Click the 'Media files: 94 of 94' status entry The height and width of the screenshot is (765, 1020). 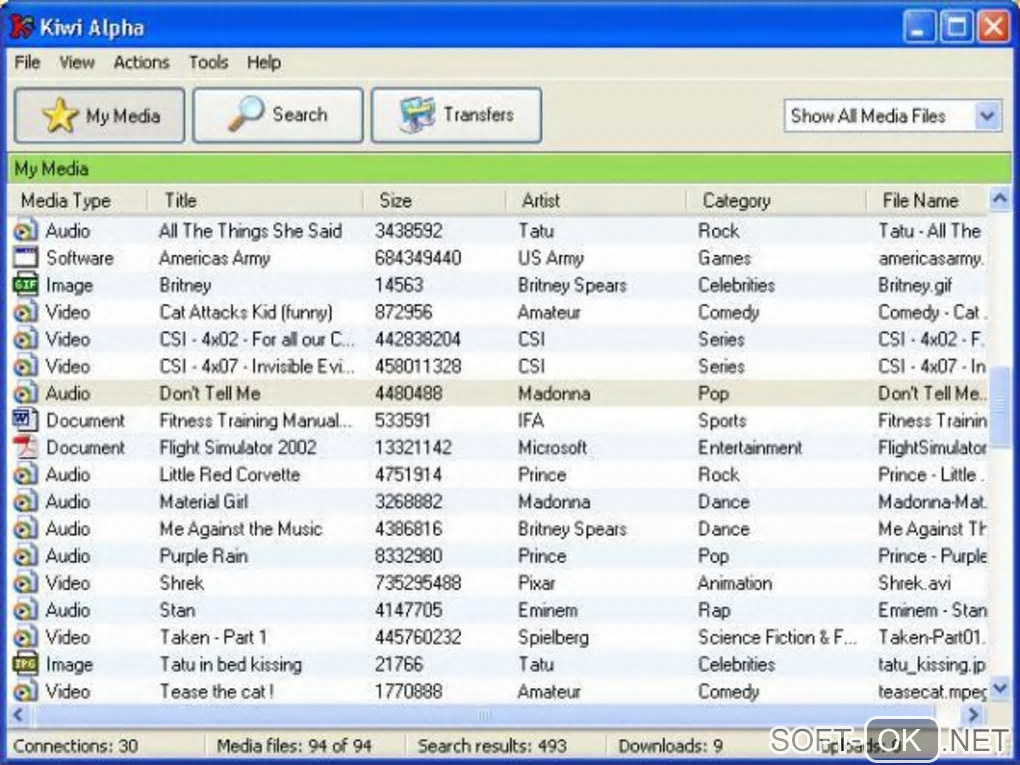click(x=294, y=746)
